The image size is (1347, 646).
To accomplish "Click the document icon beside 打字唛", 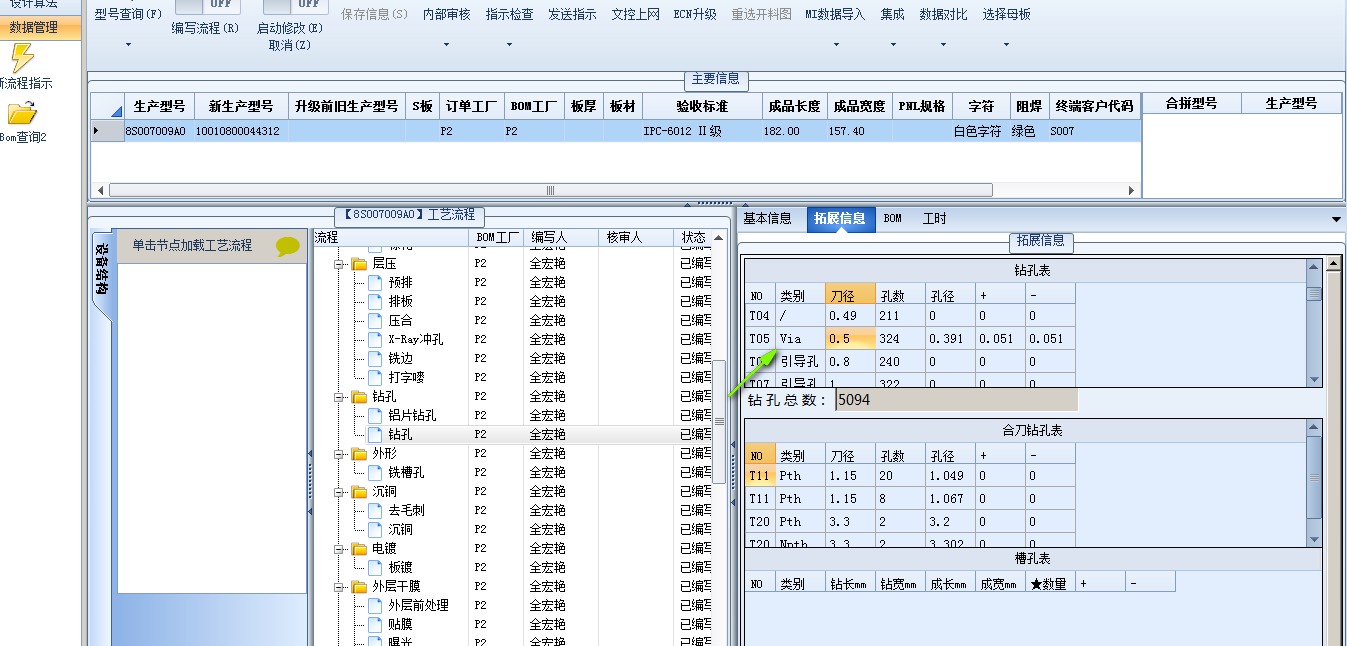I will pyautogui.click(x=375, y=378).
